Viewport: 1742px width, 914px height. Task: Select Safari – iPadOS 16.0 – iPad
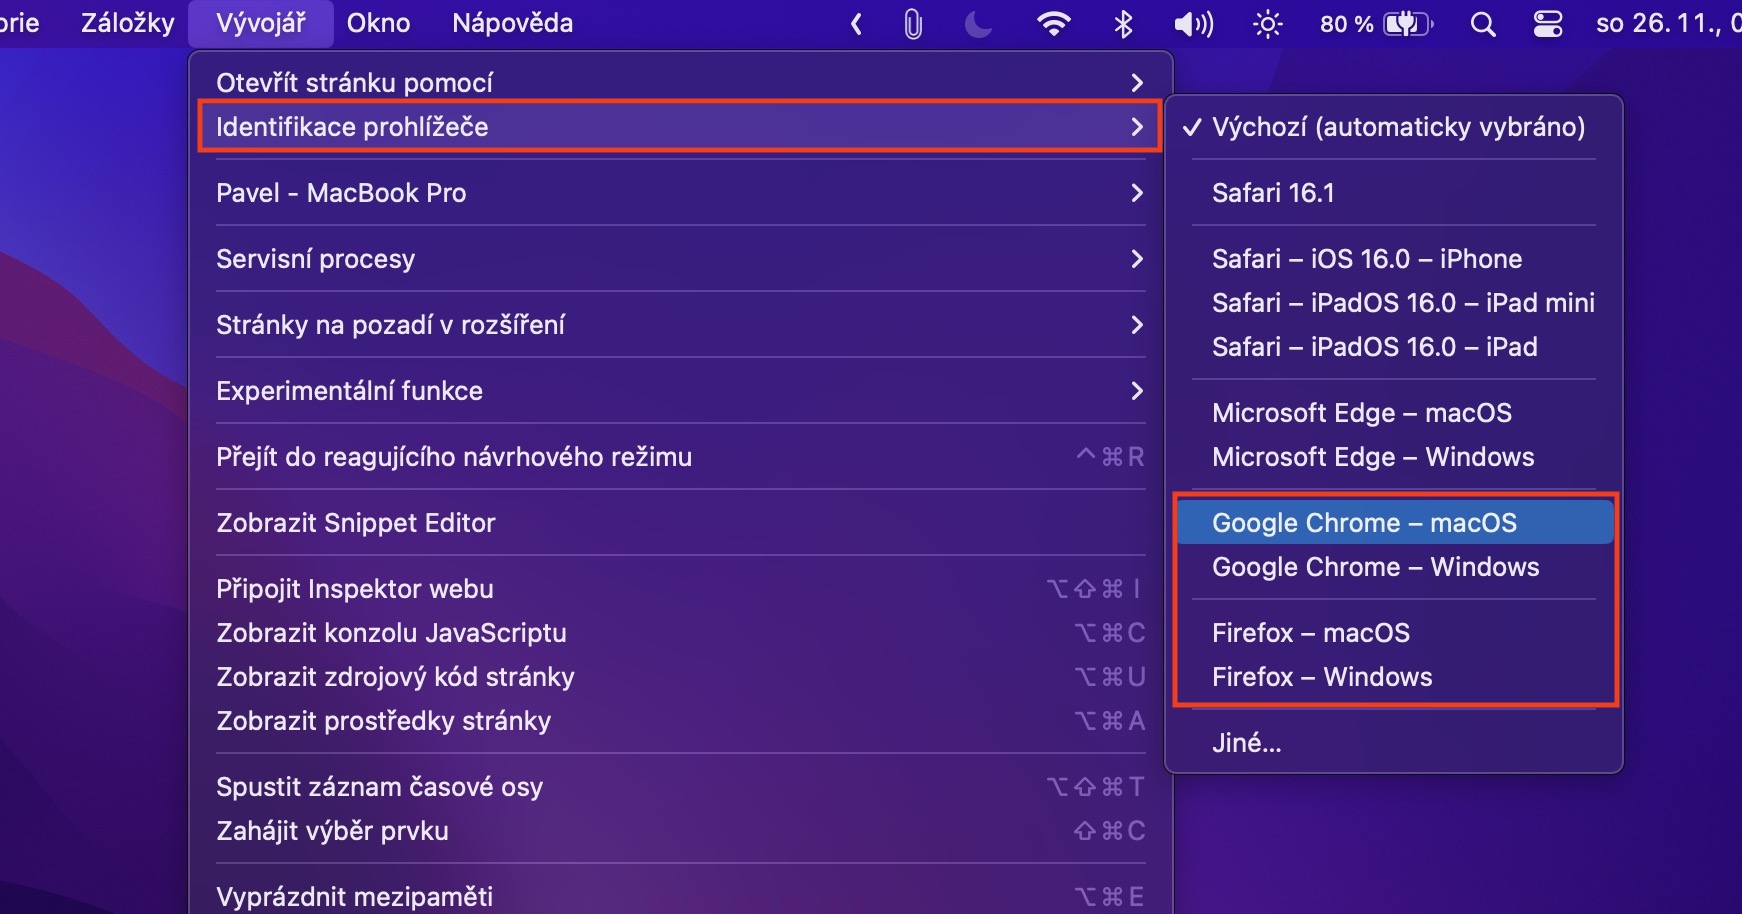coord(1394,347)
